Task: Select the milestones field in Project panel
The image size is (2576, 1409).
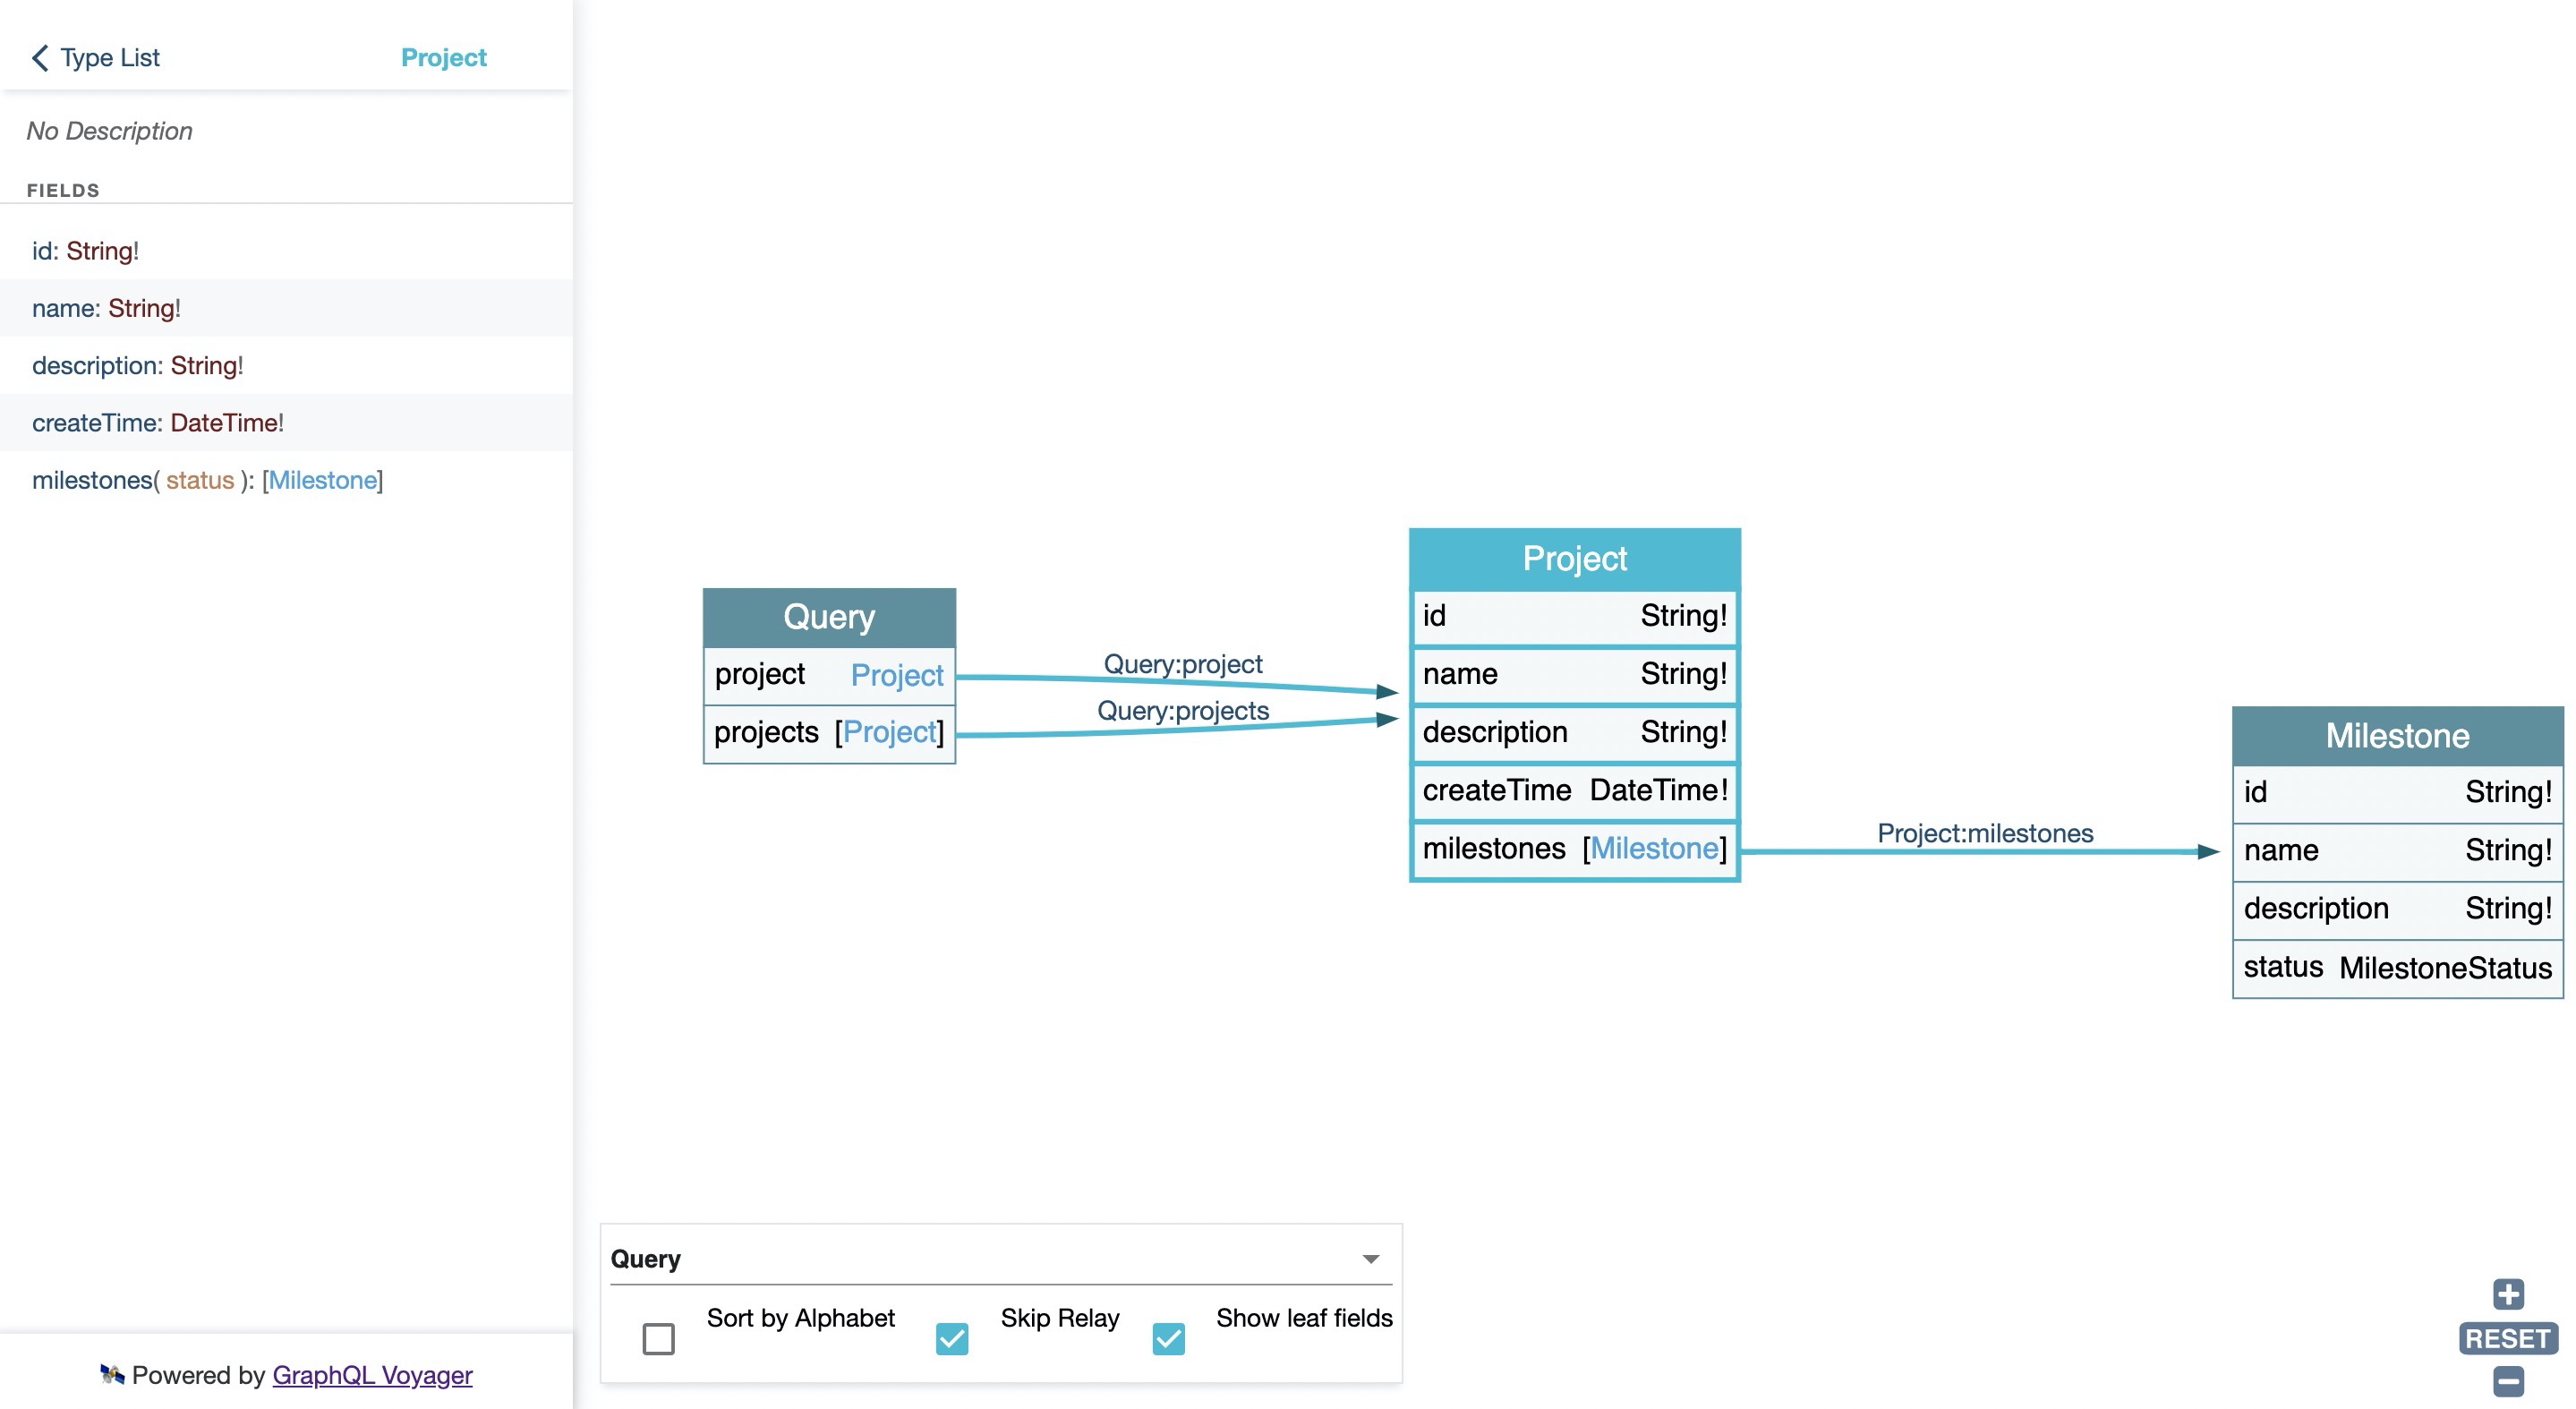Action: (x=1572, y=849)
